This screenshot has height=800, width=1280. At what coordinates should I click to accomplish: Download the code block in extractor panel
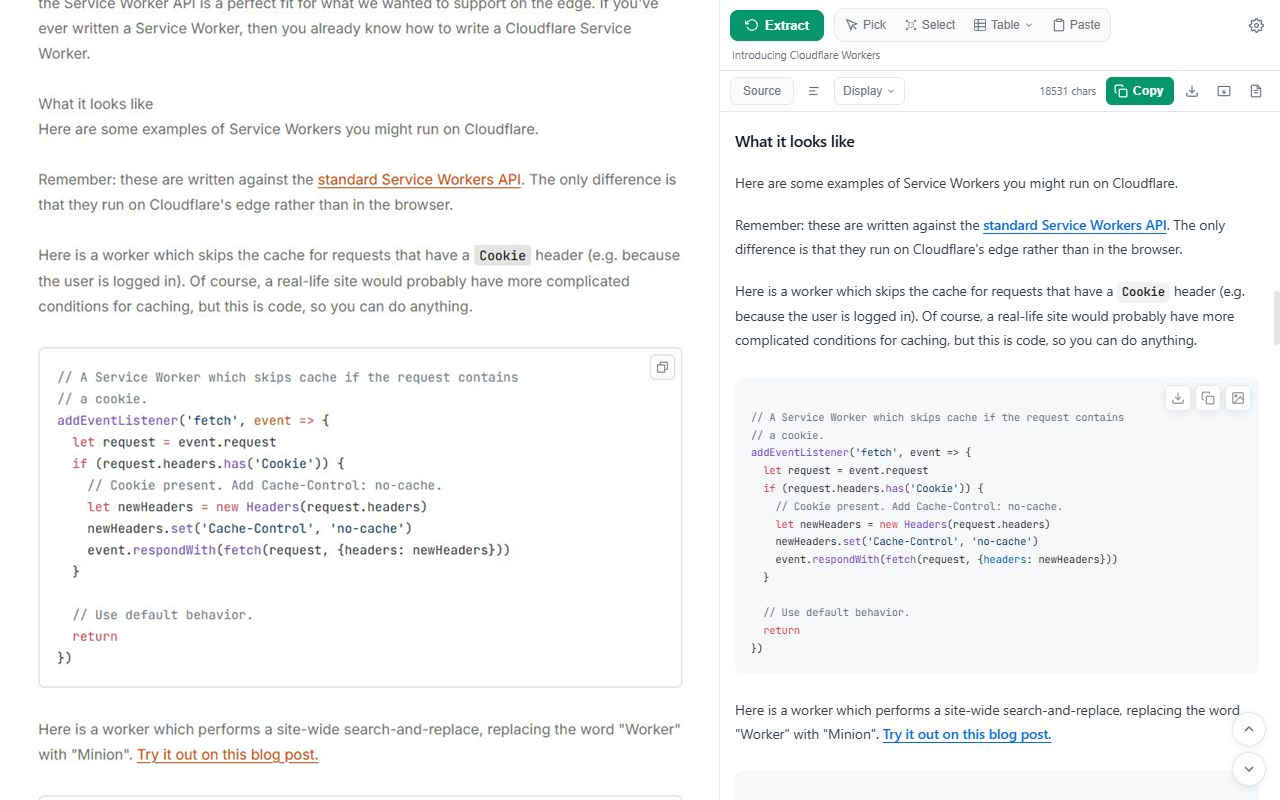pyautogui.click(x=1178, y=398)
